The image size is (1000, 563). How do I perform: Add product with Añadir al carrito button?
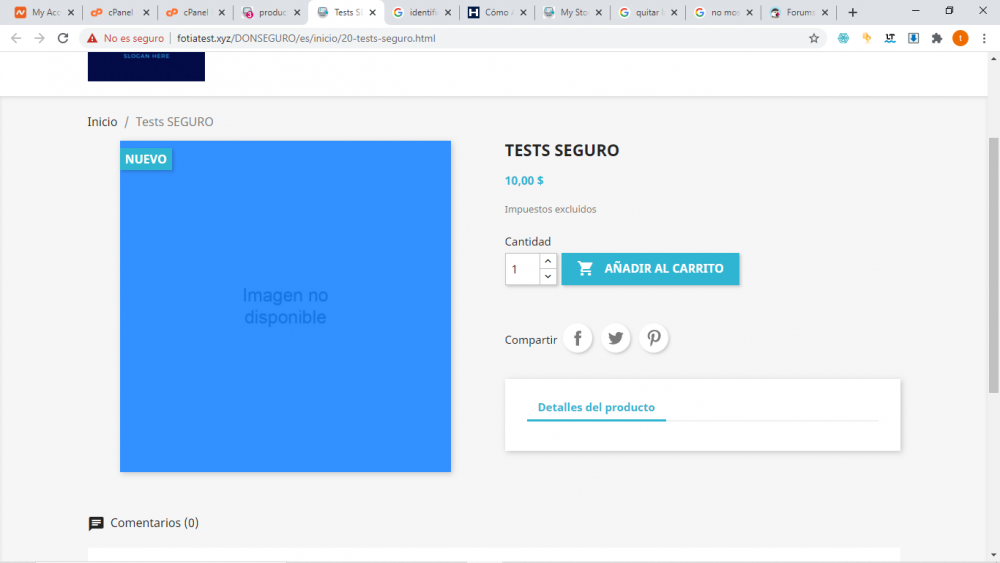[650, 268]
